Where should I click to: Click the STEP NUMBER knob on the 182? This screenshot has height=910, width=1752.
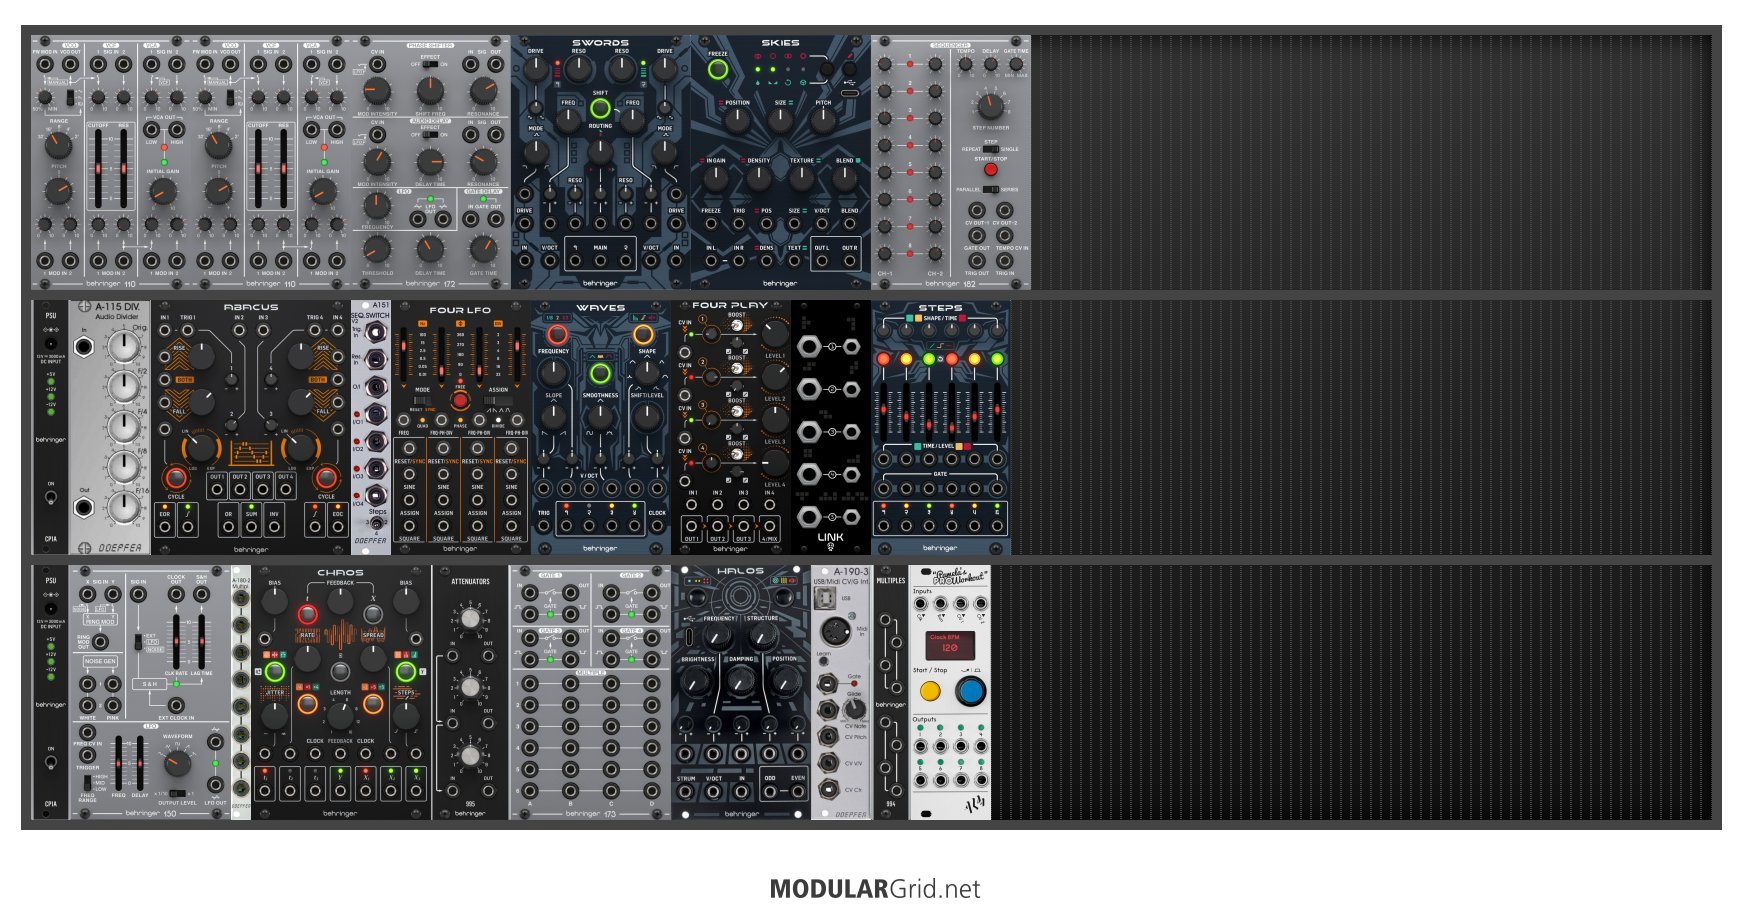click(x=990, y=105)
